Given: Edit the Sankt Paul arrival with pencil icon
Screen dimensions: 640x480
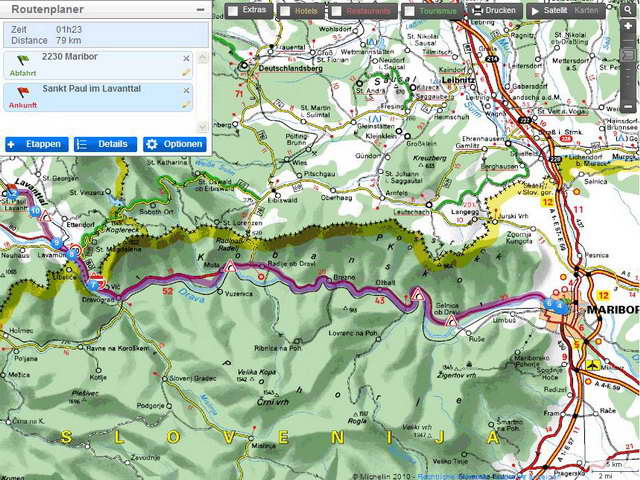Looking at the screenshot, I should pyautogui.click(x=186, y=103).
